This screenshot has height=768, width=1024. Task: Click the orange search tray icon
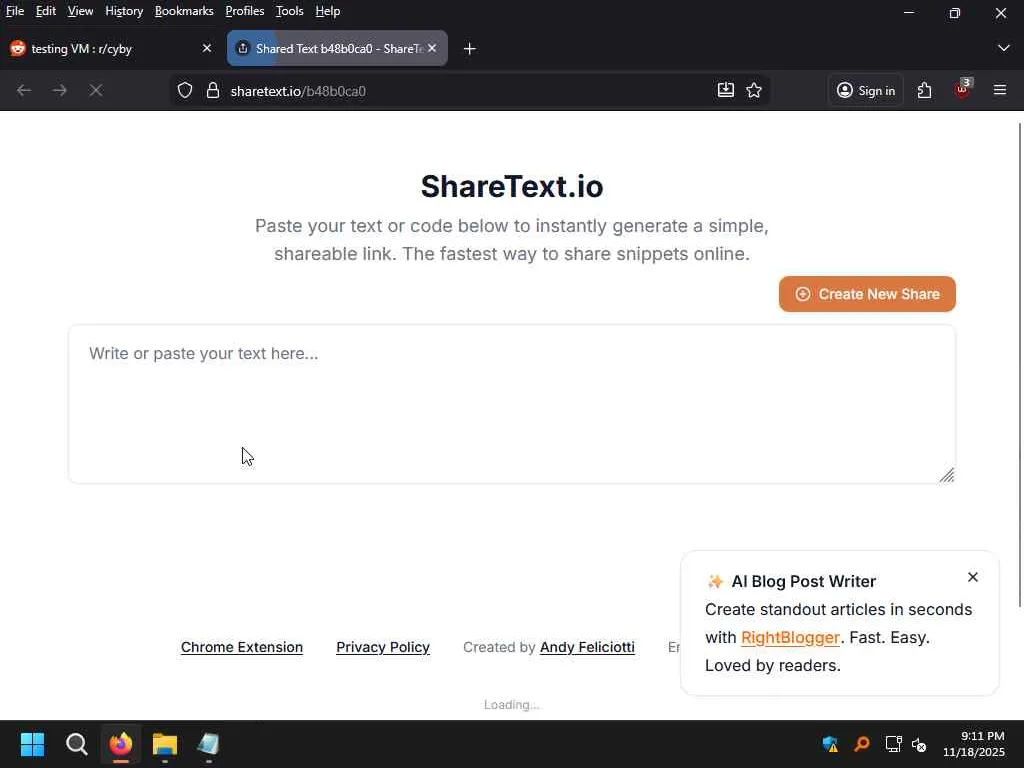point(862,744)
